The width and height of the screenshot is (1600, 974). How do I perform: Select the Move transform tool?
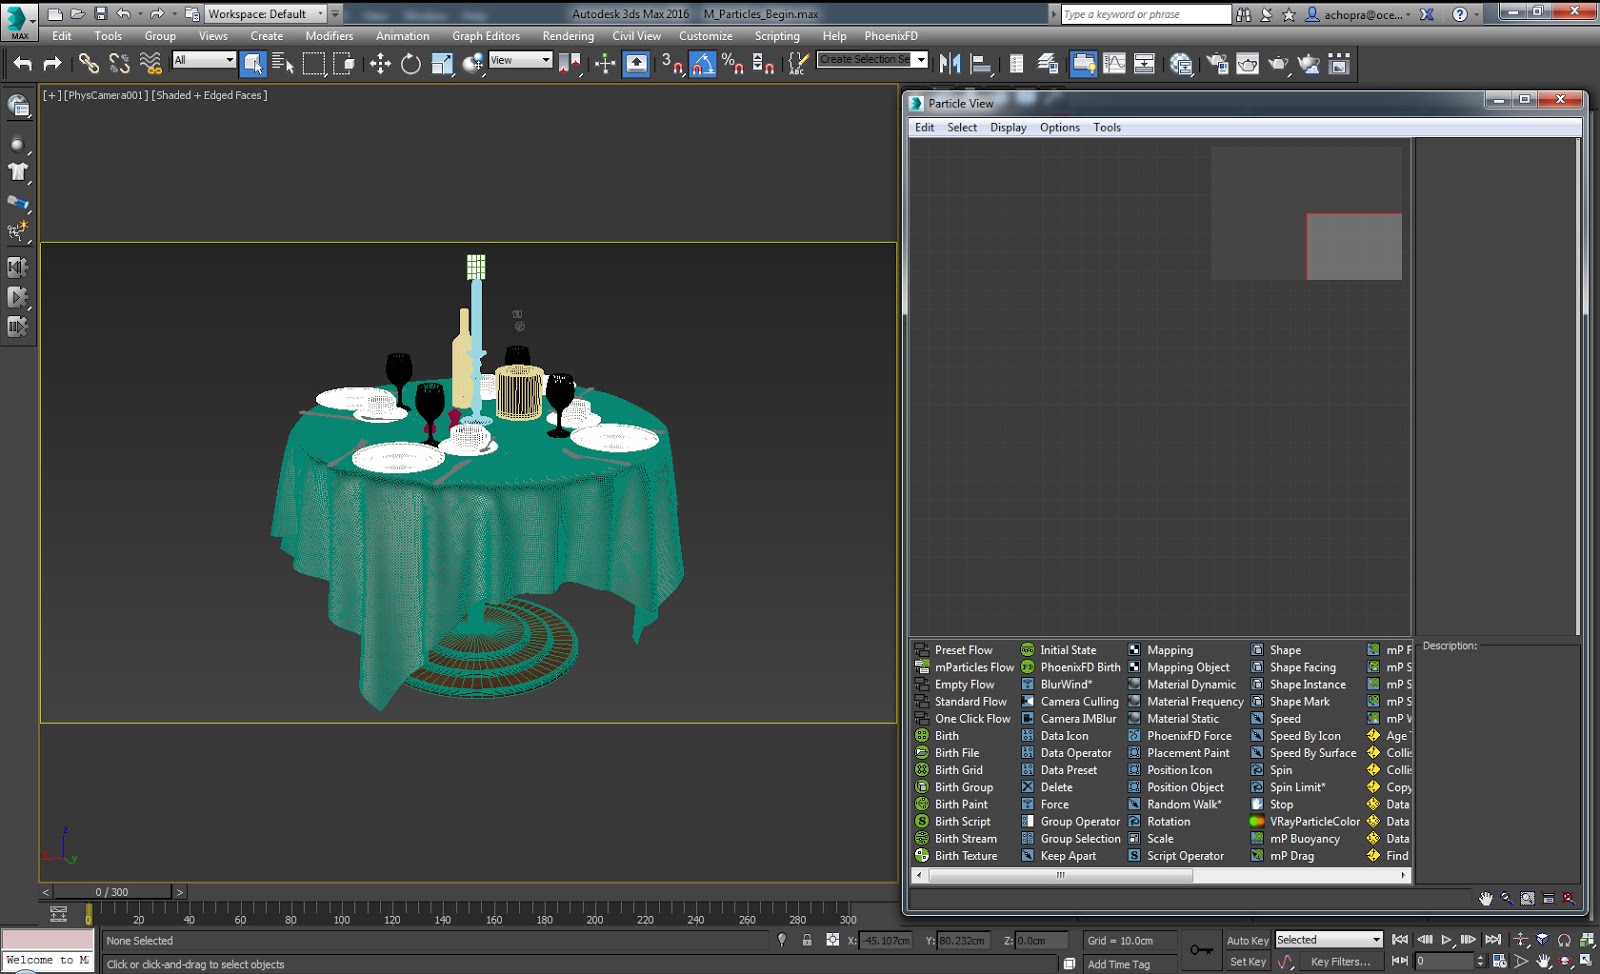point(380,64)
